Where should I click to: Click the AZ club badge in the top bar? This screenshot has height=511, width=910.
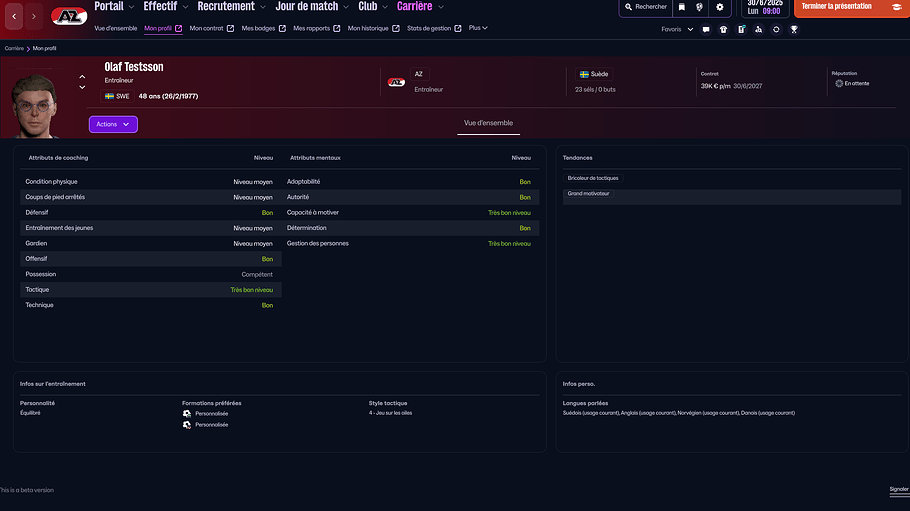click(69, 16)
